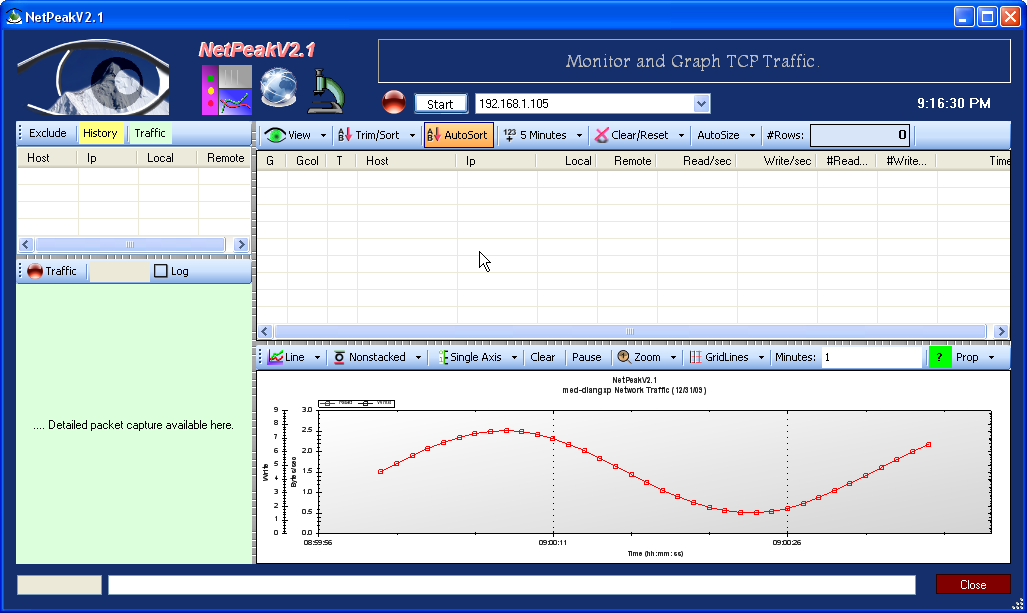Click the red Close button

[973, 585]
